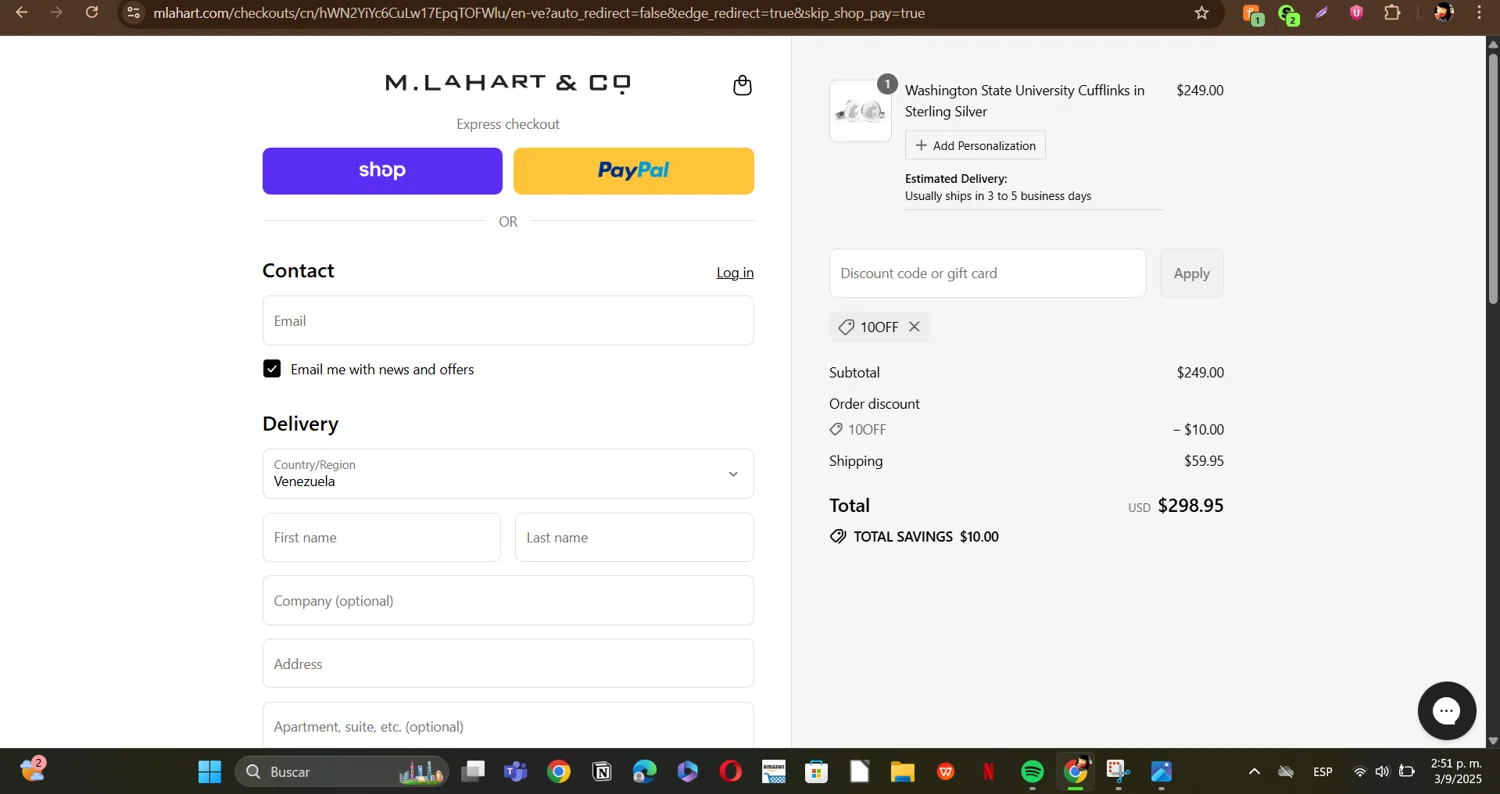Click Add Personalization button

975,145
